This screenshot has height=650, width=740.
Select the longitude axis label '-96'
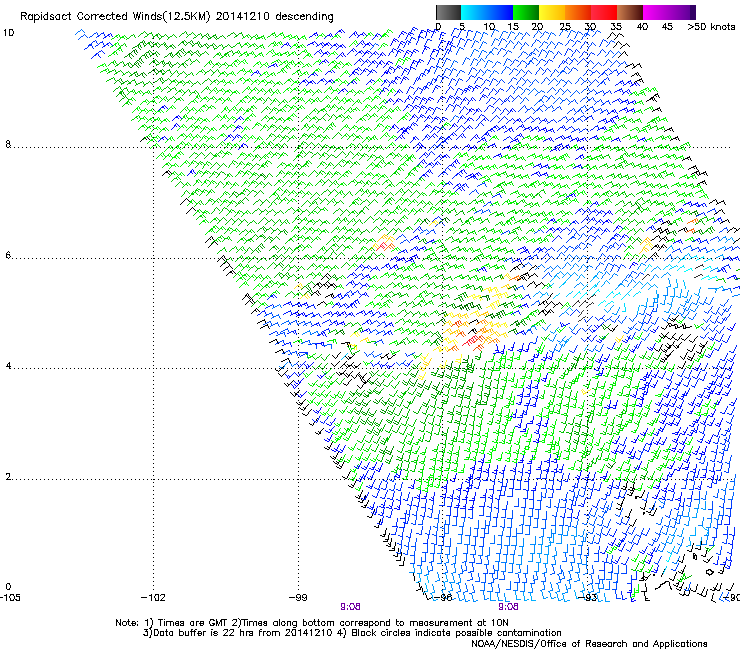pos(443,597)
